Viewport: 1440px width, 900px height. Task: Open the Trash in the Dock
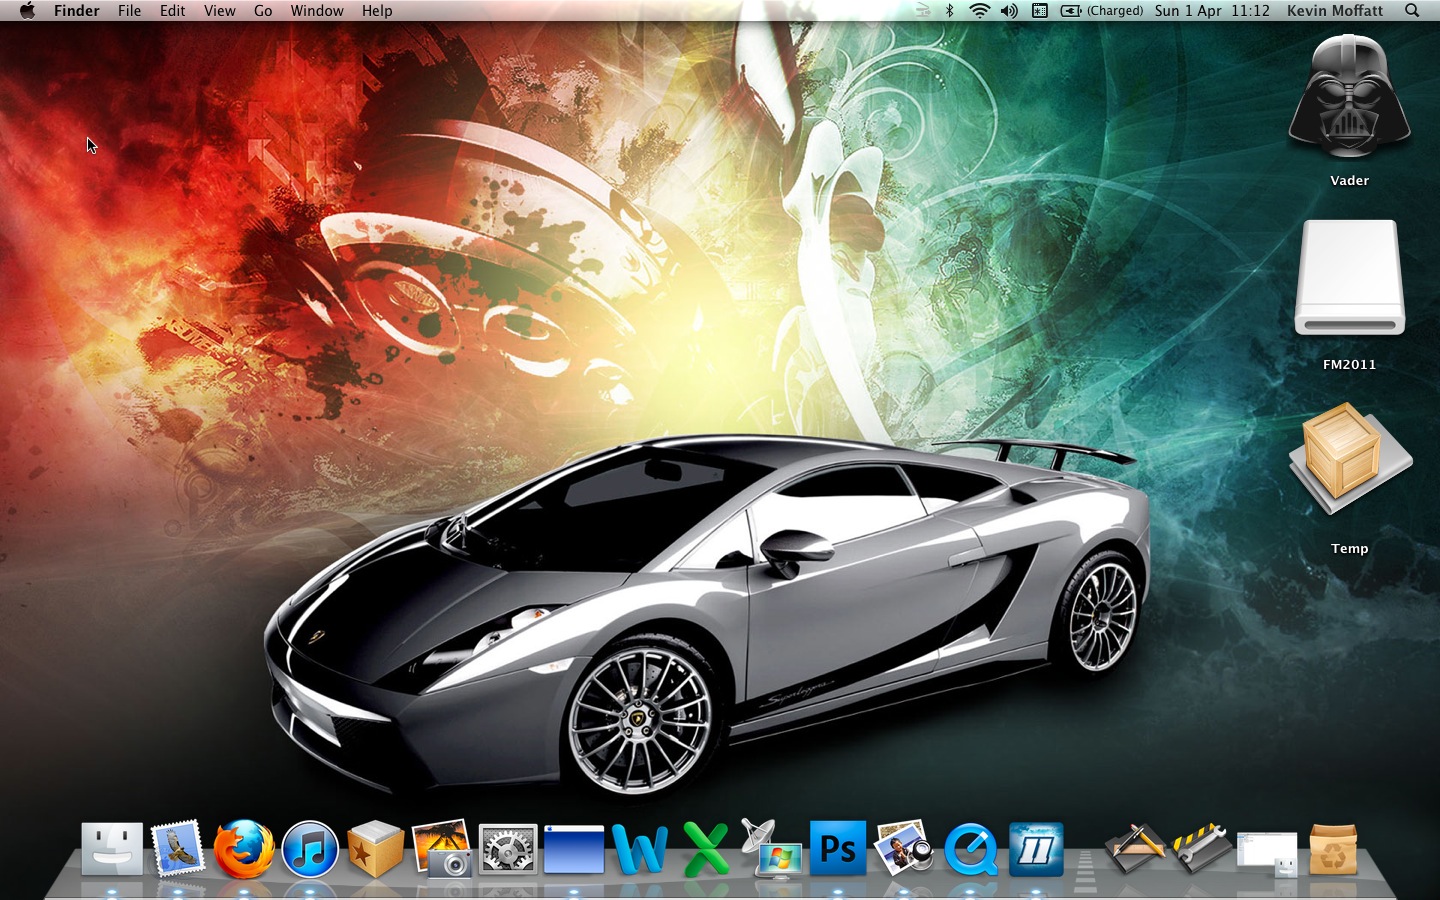[1333, 850]
